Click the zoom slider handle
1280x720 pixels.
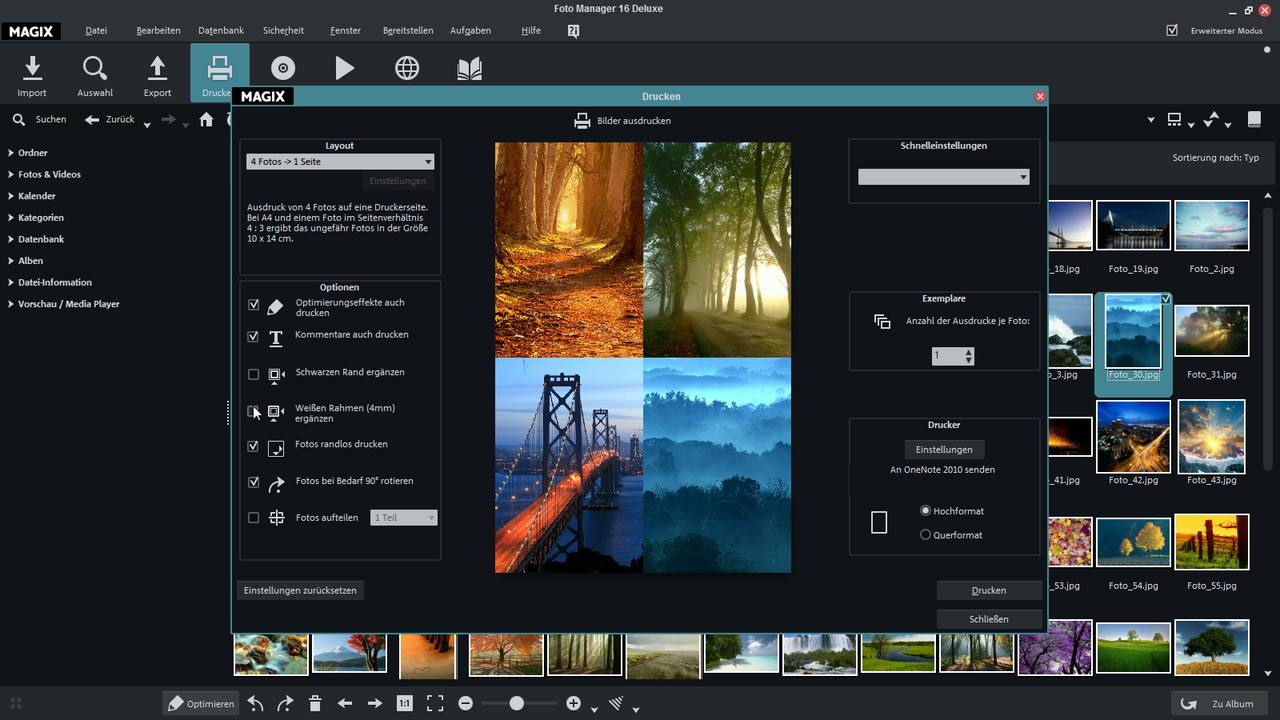[x=516, y=703]
